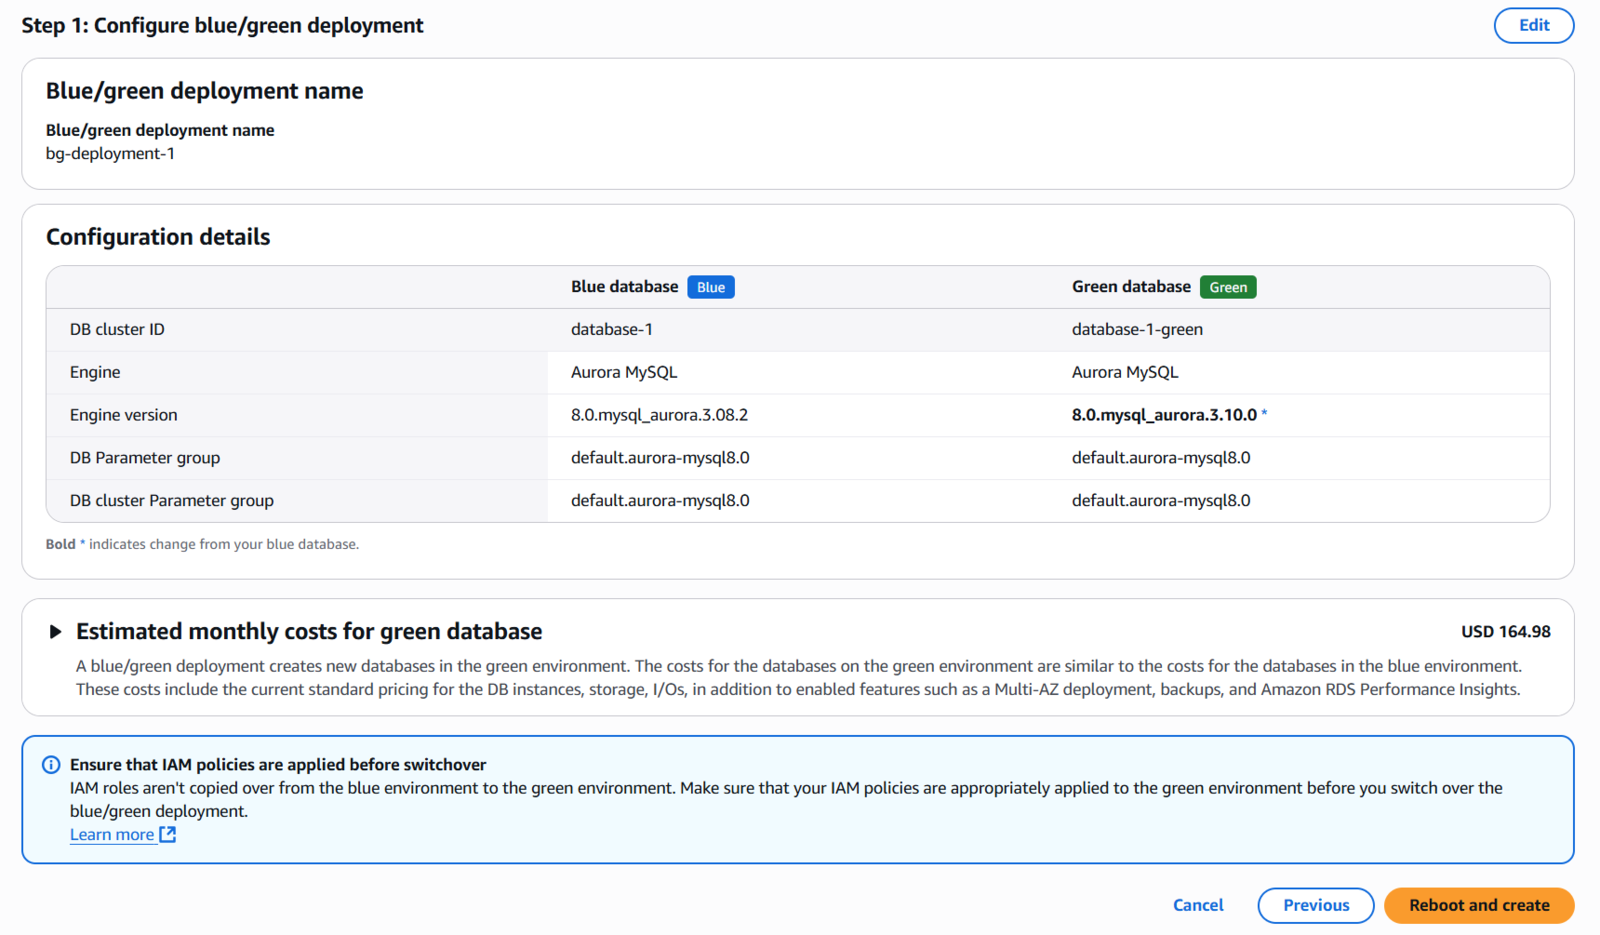Click the Edit button for Step 1
1600x935 pixels.
click(x=1533, y=26)
